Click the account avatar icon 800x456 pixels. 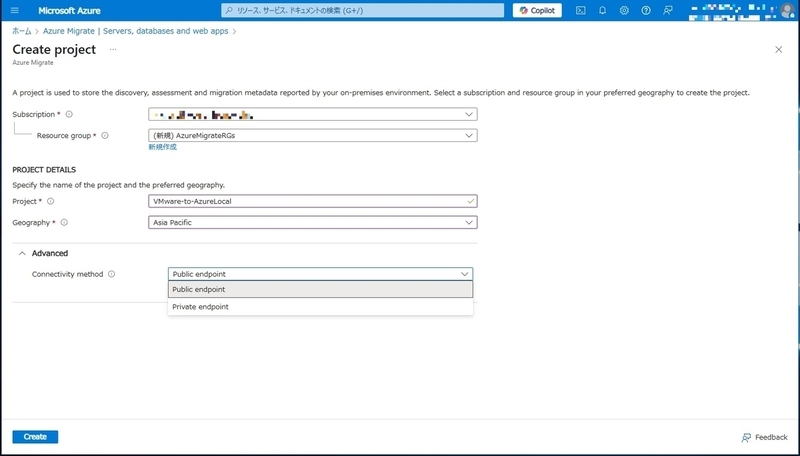(787, 10)
